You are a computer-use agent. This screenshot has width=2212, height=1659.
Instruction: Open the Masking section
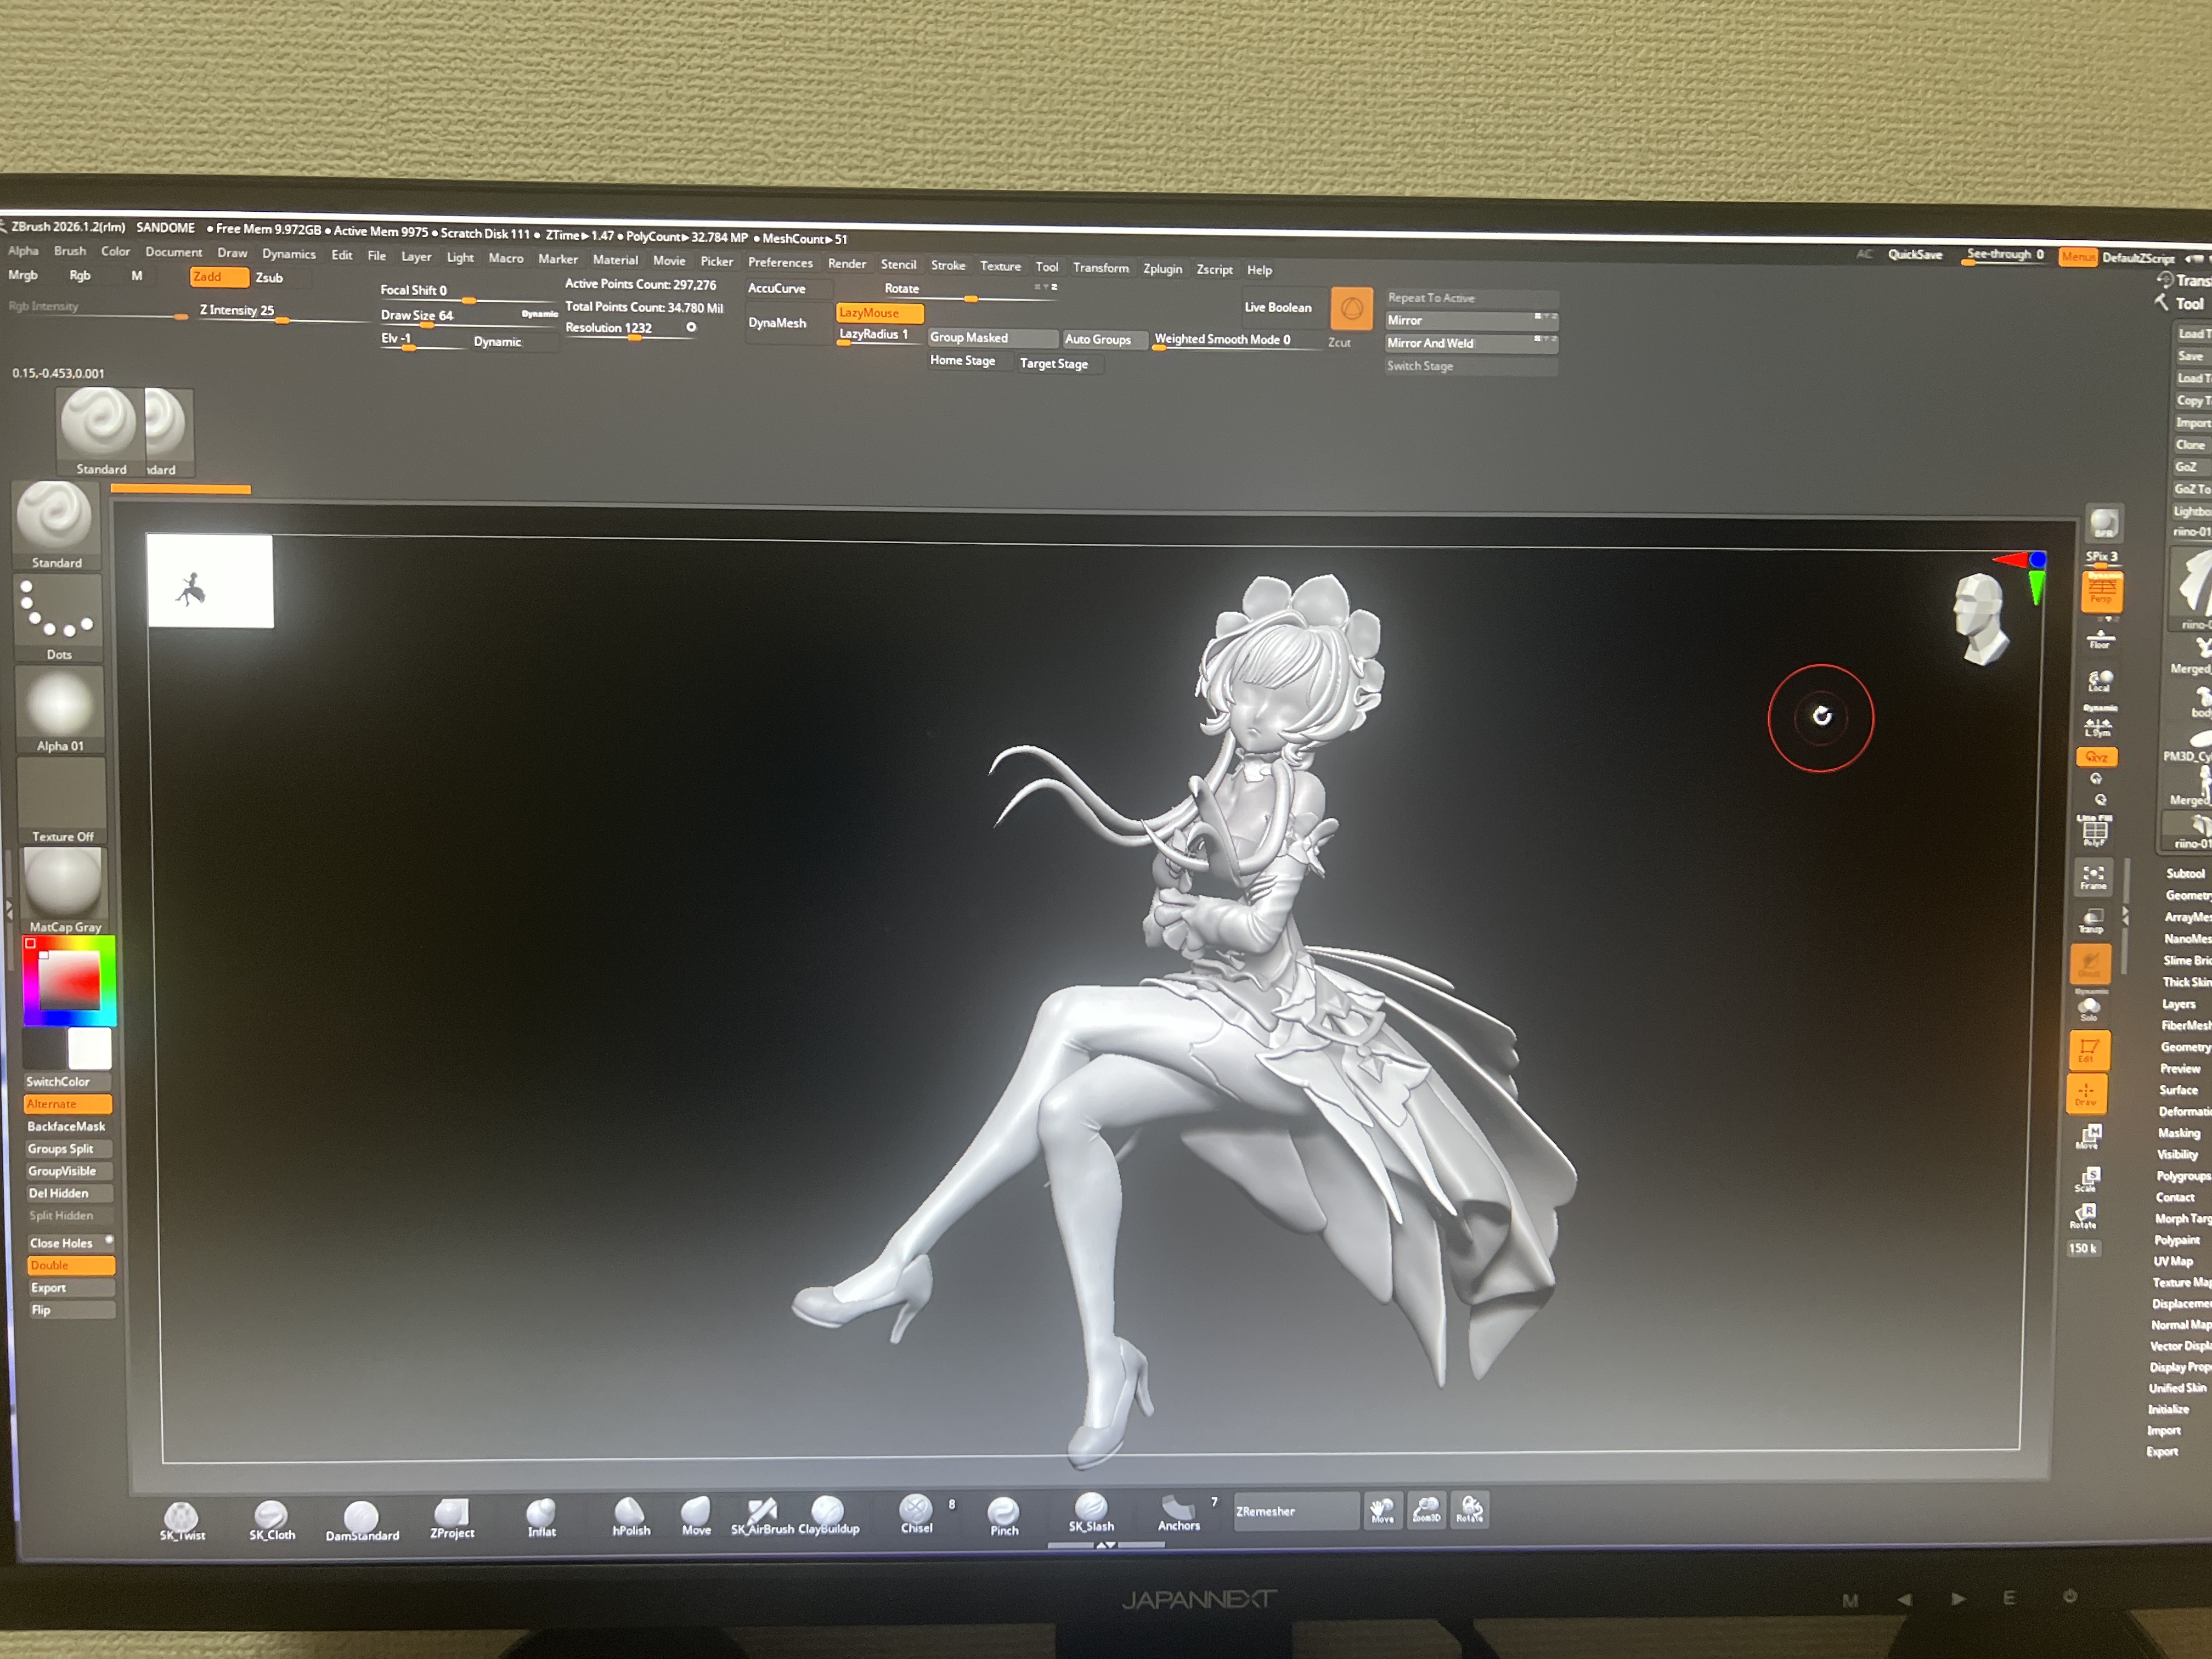(2178, 1133)
